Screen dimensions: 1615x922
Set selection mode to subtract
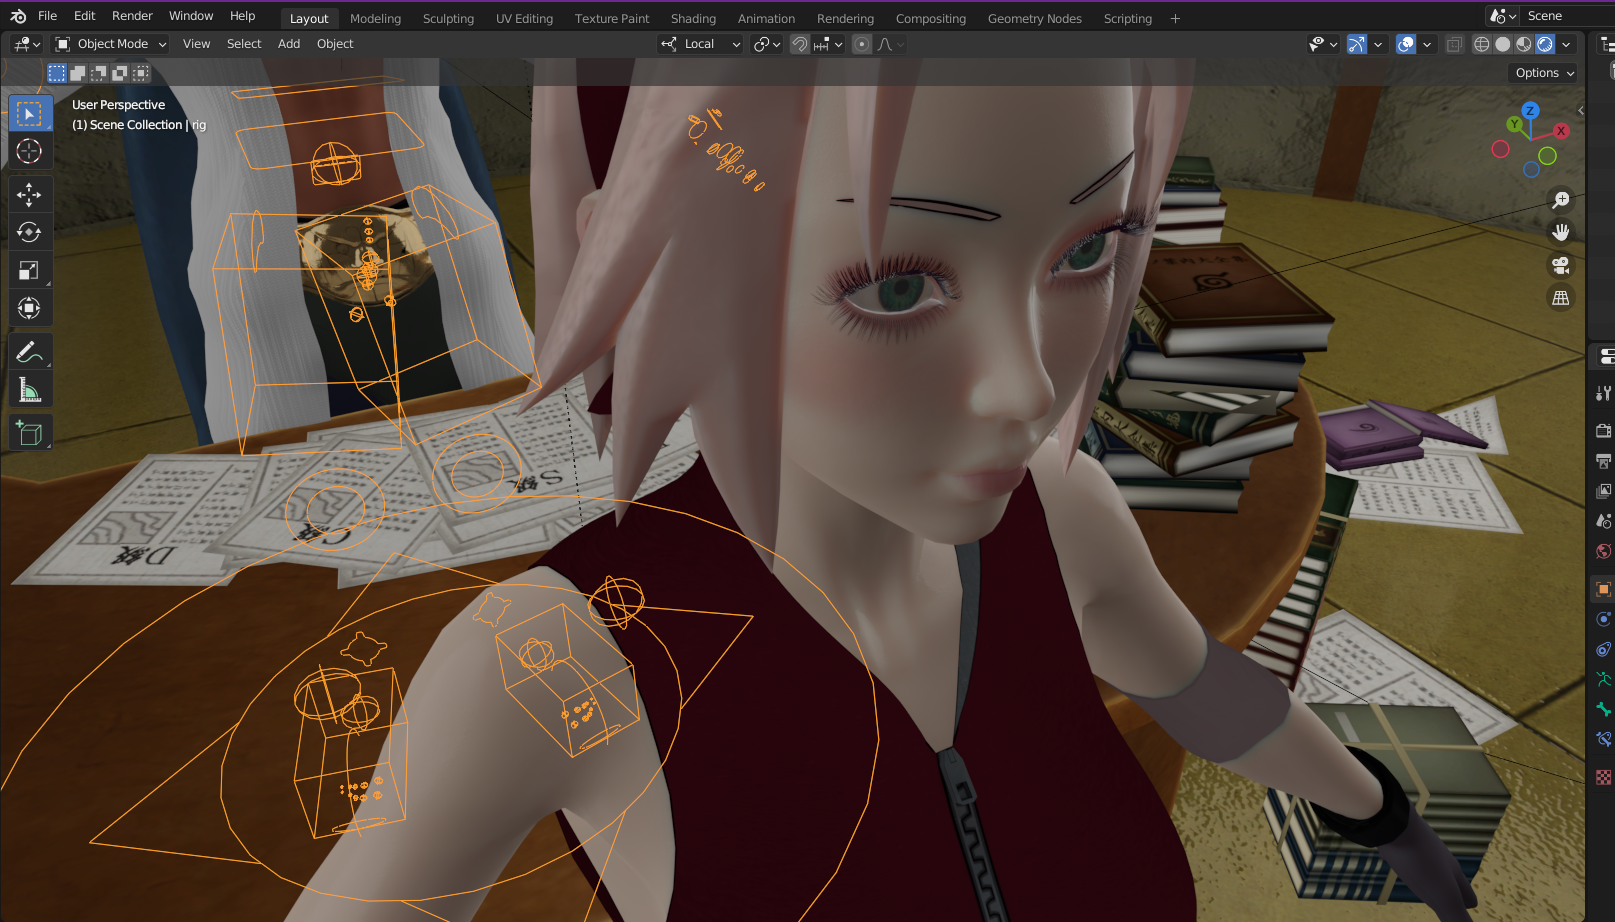pos(99,73)
